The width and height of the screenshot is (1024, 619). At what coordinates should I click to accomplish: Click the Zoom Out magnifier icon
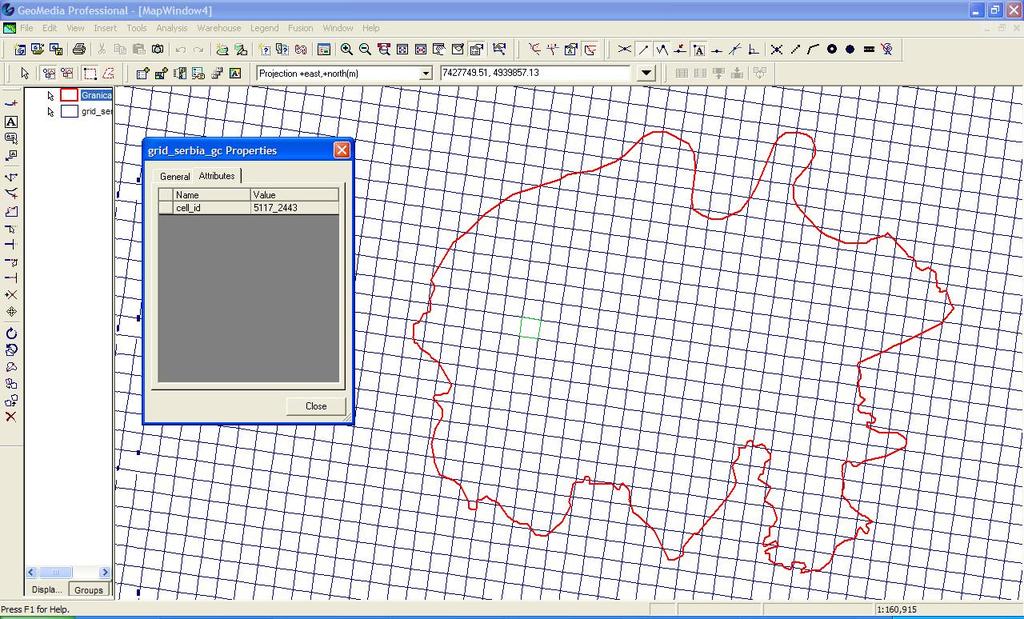(x=365, y=49)
